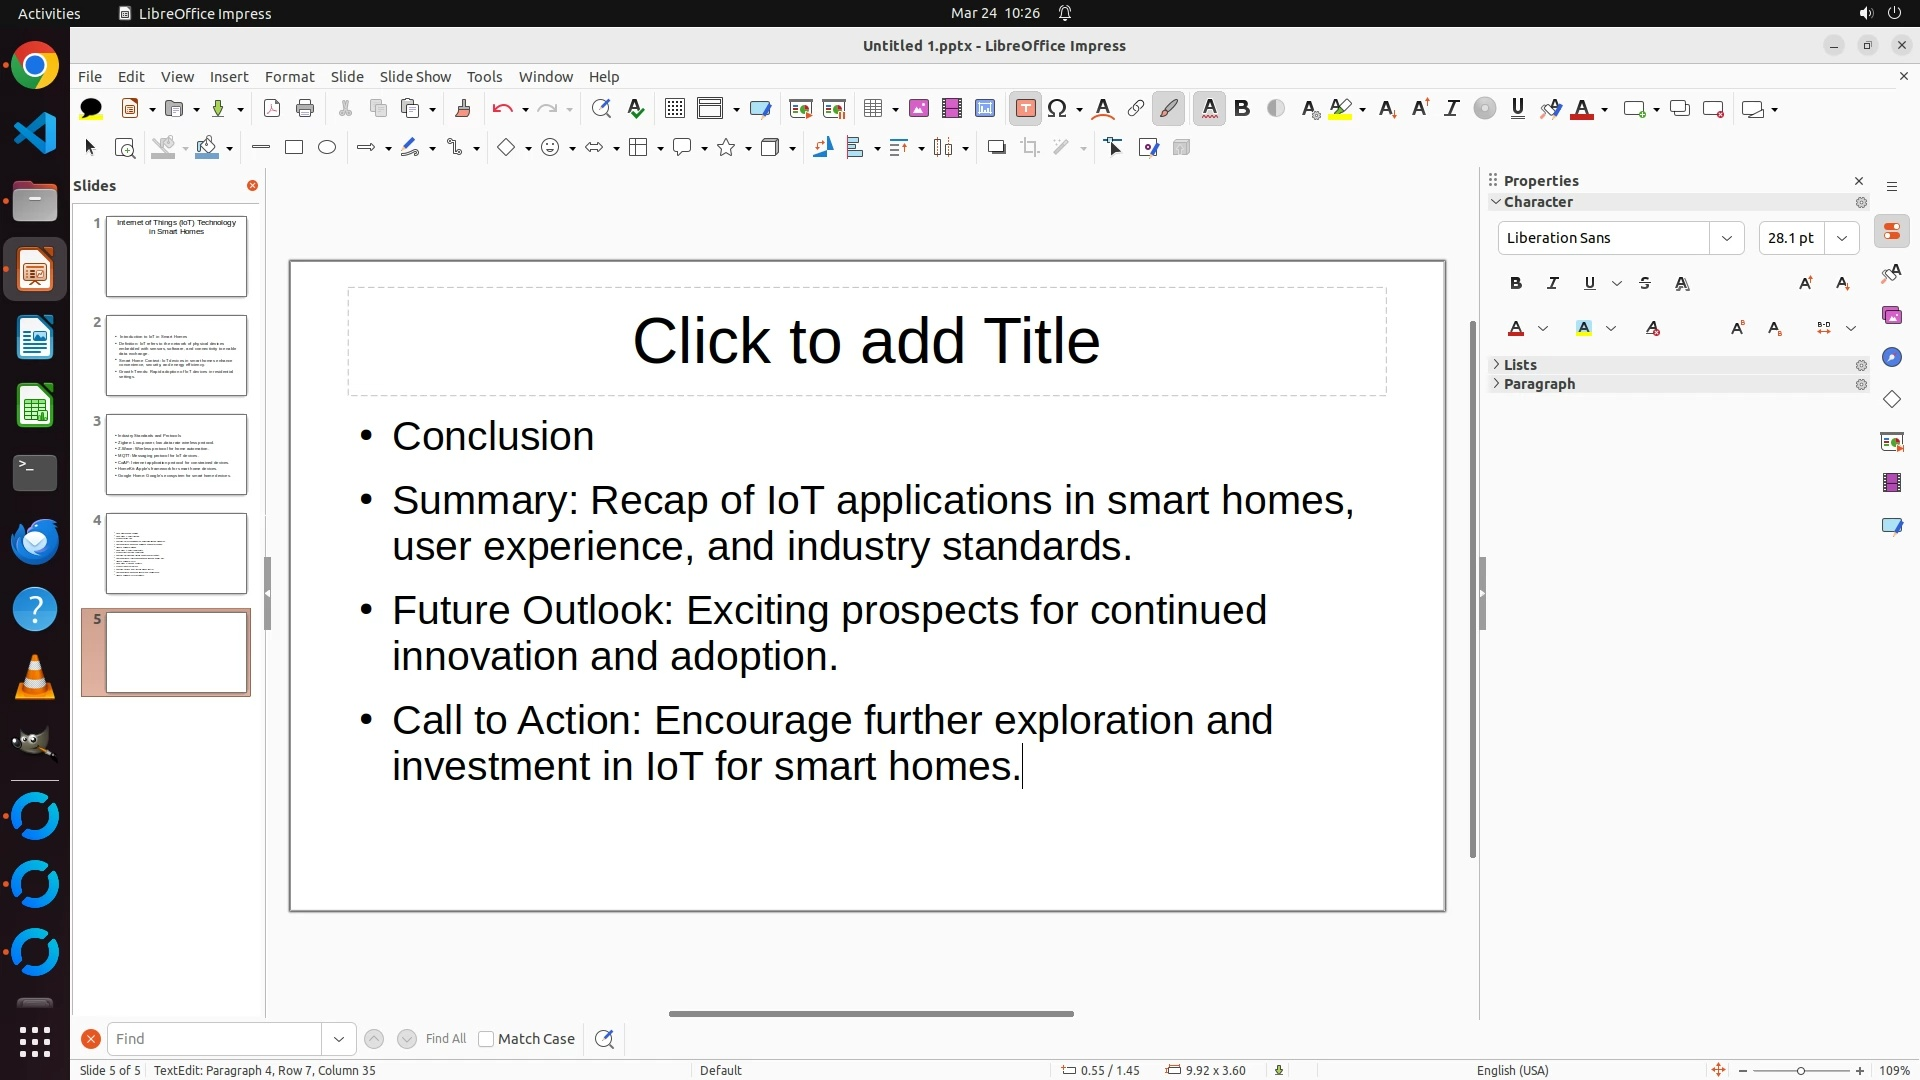
Task: Open the sidebar Gallery panel icon
Action: 1891,316
